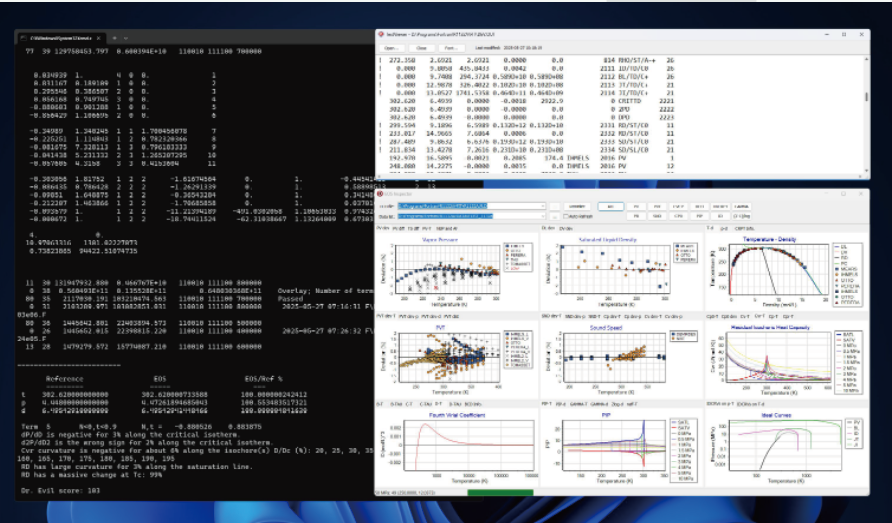This screenshot has width=892, height=523.
Task: Click the text viewer window's app icon
Action: click(381, 34)
